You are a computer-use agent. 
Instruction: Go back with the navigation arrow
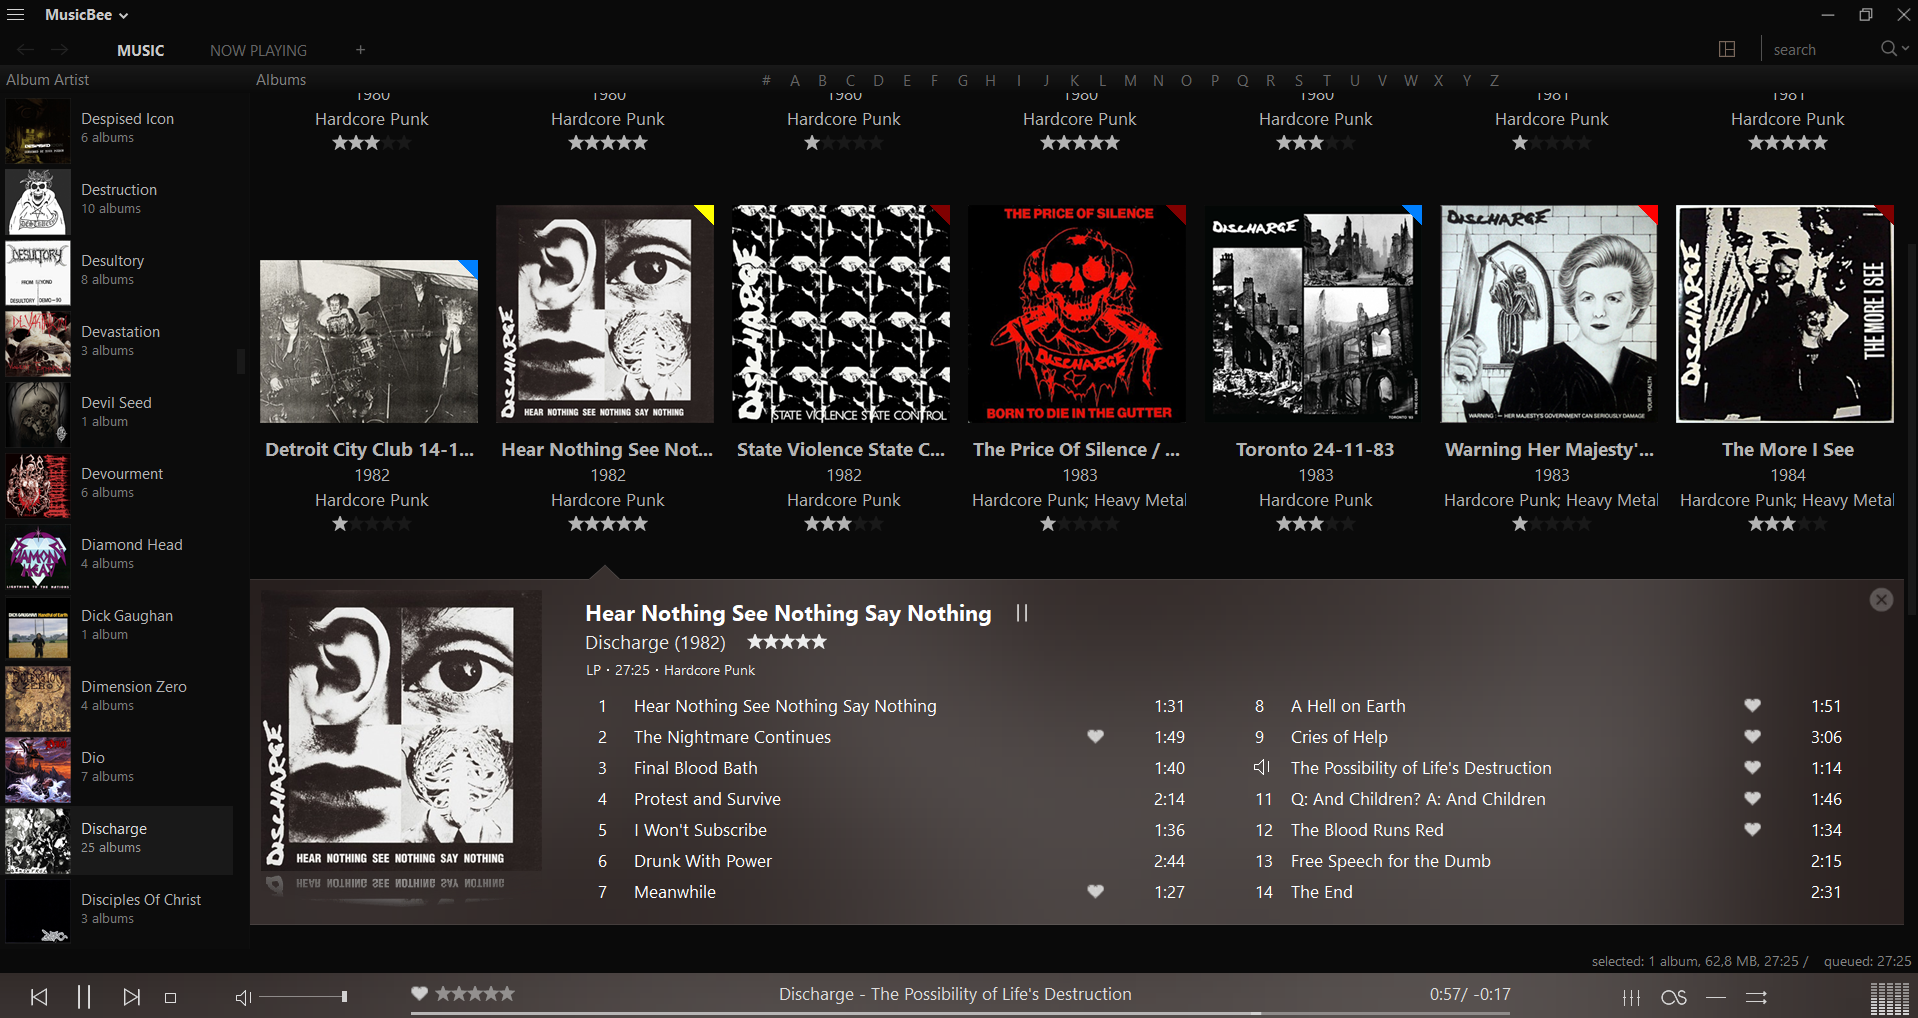[26, 50]
